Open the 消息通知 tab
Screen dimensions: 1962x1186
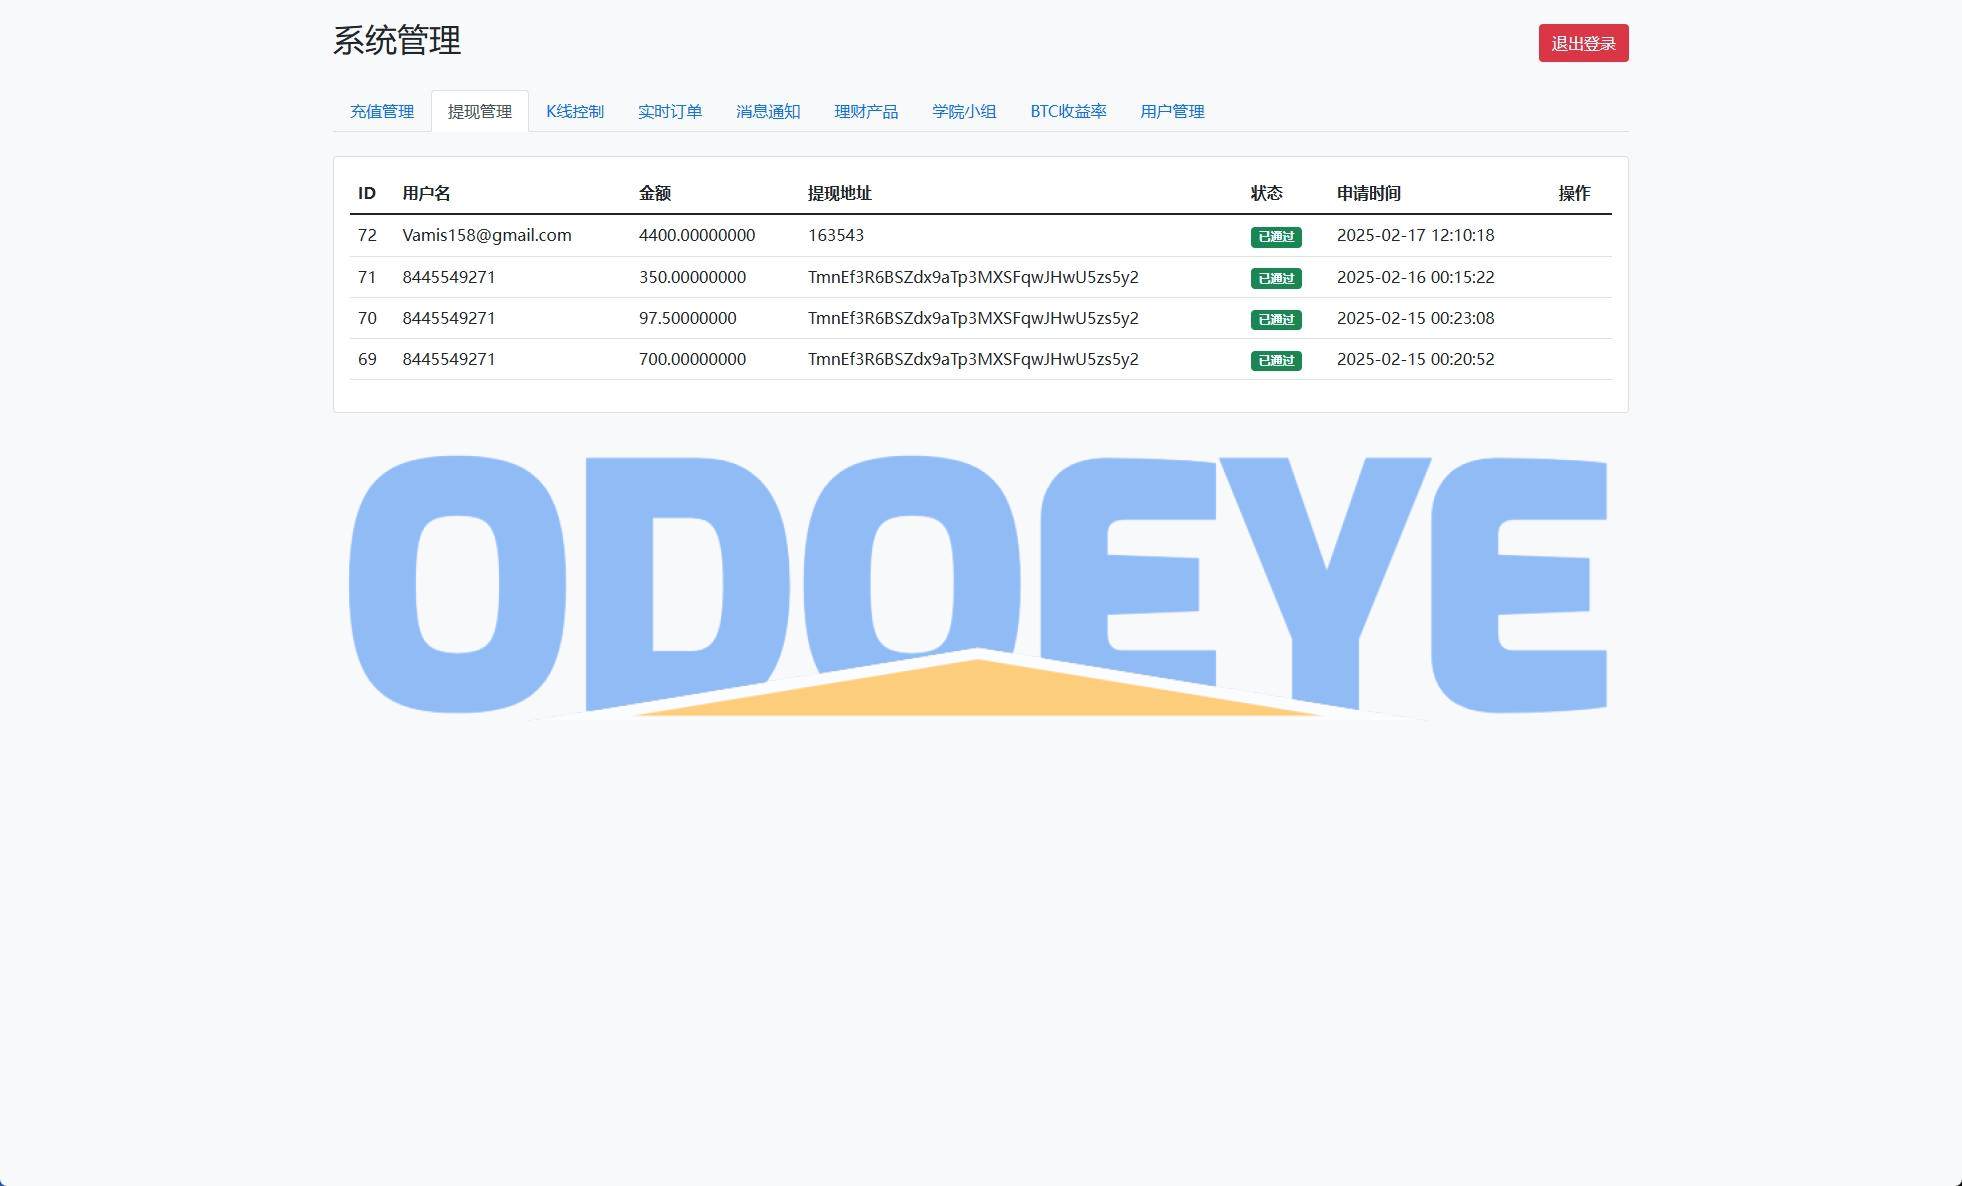tap(767, 111)
